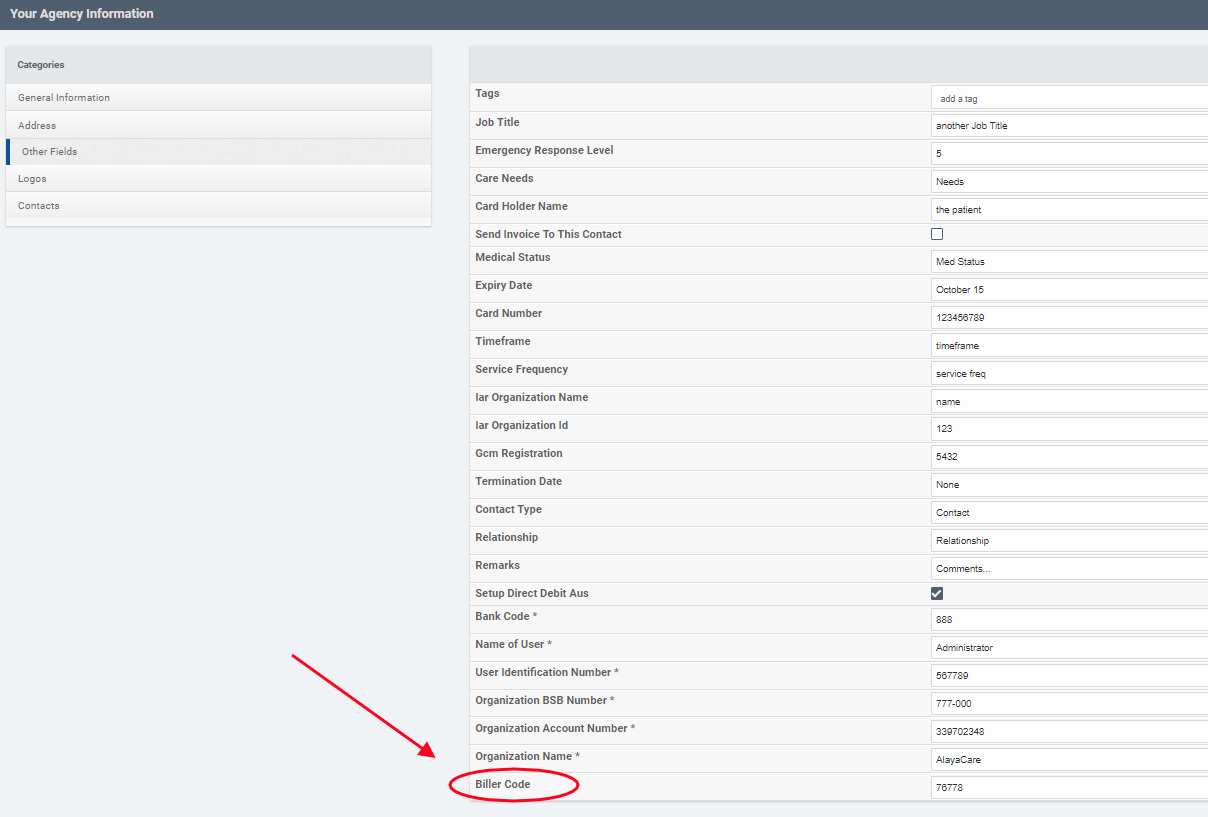This screenshot has width=1208, height=817.
Task: Click into the Care Needs field
Action: point(1068,182)
